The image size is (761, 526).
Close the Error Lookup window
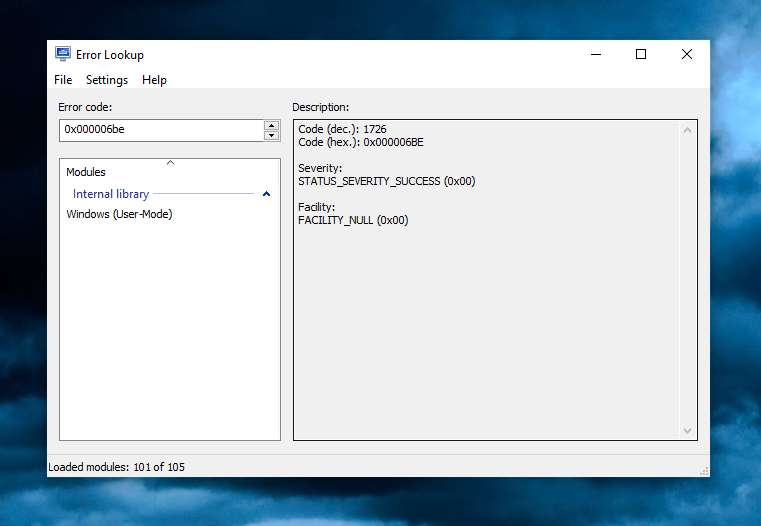click(687, 54)
